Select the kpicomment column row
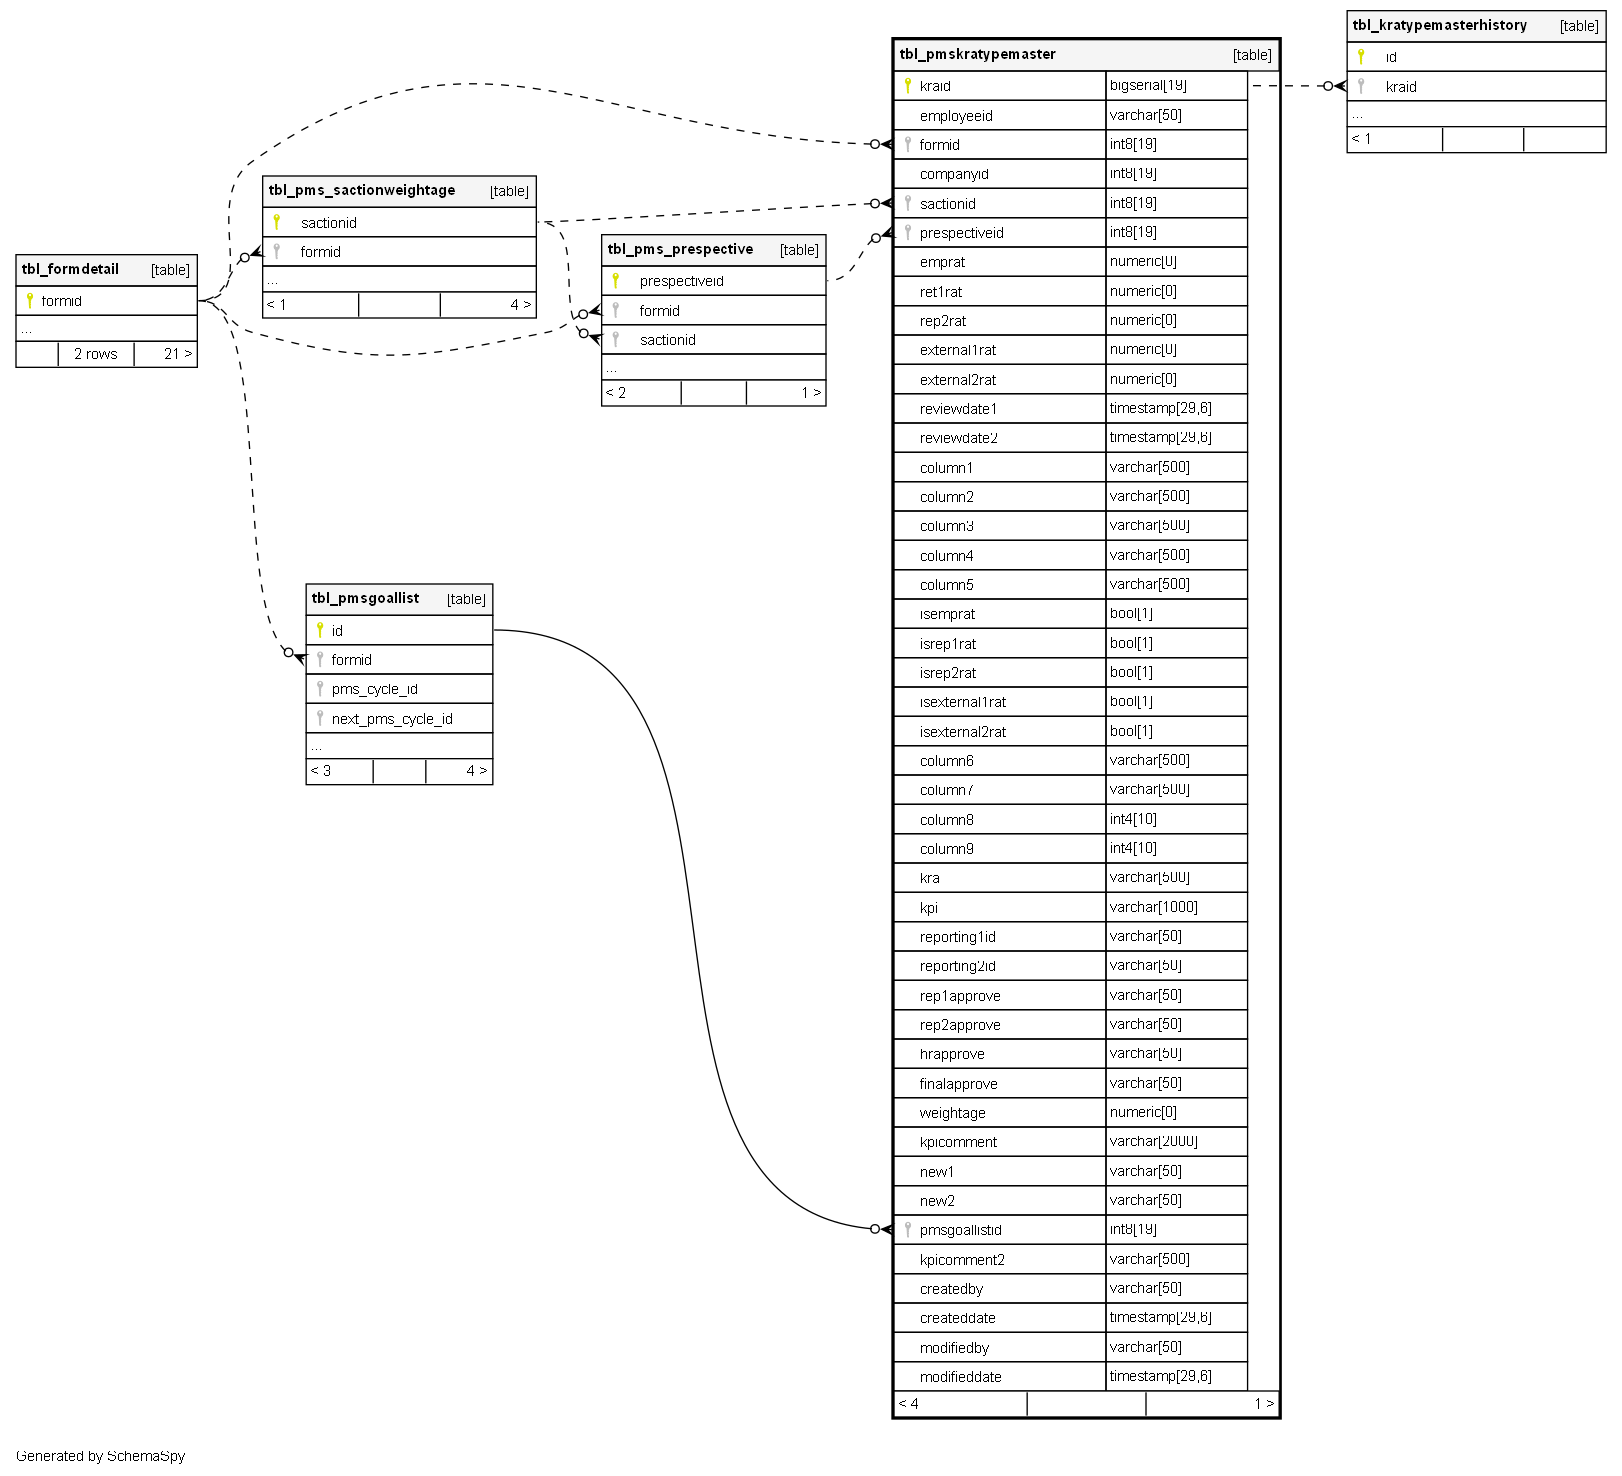The width and height of the screenshot is (1622, 1476). point(958,1142)
